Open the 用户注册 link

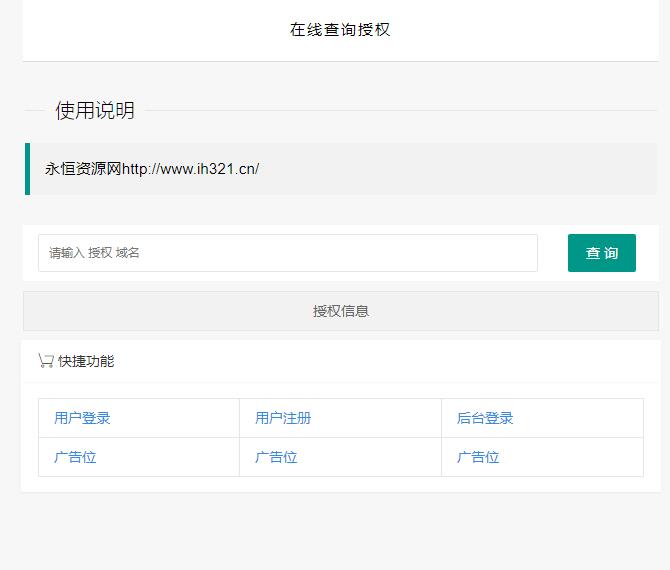coord(283,418)
